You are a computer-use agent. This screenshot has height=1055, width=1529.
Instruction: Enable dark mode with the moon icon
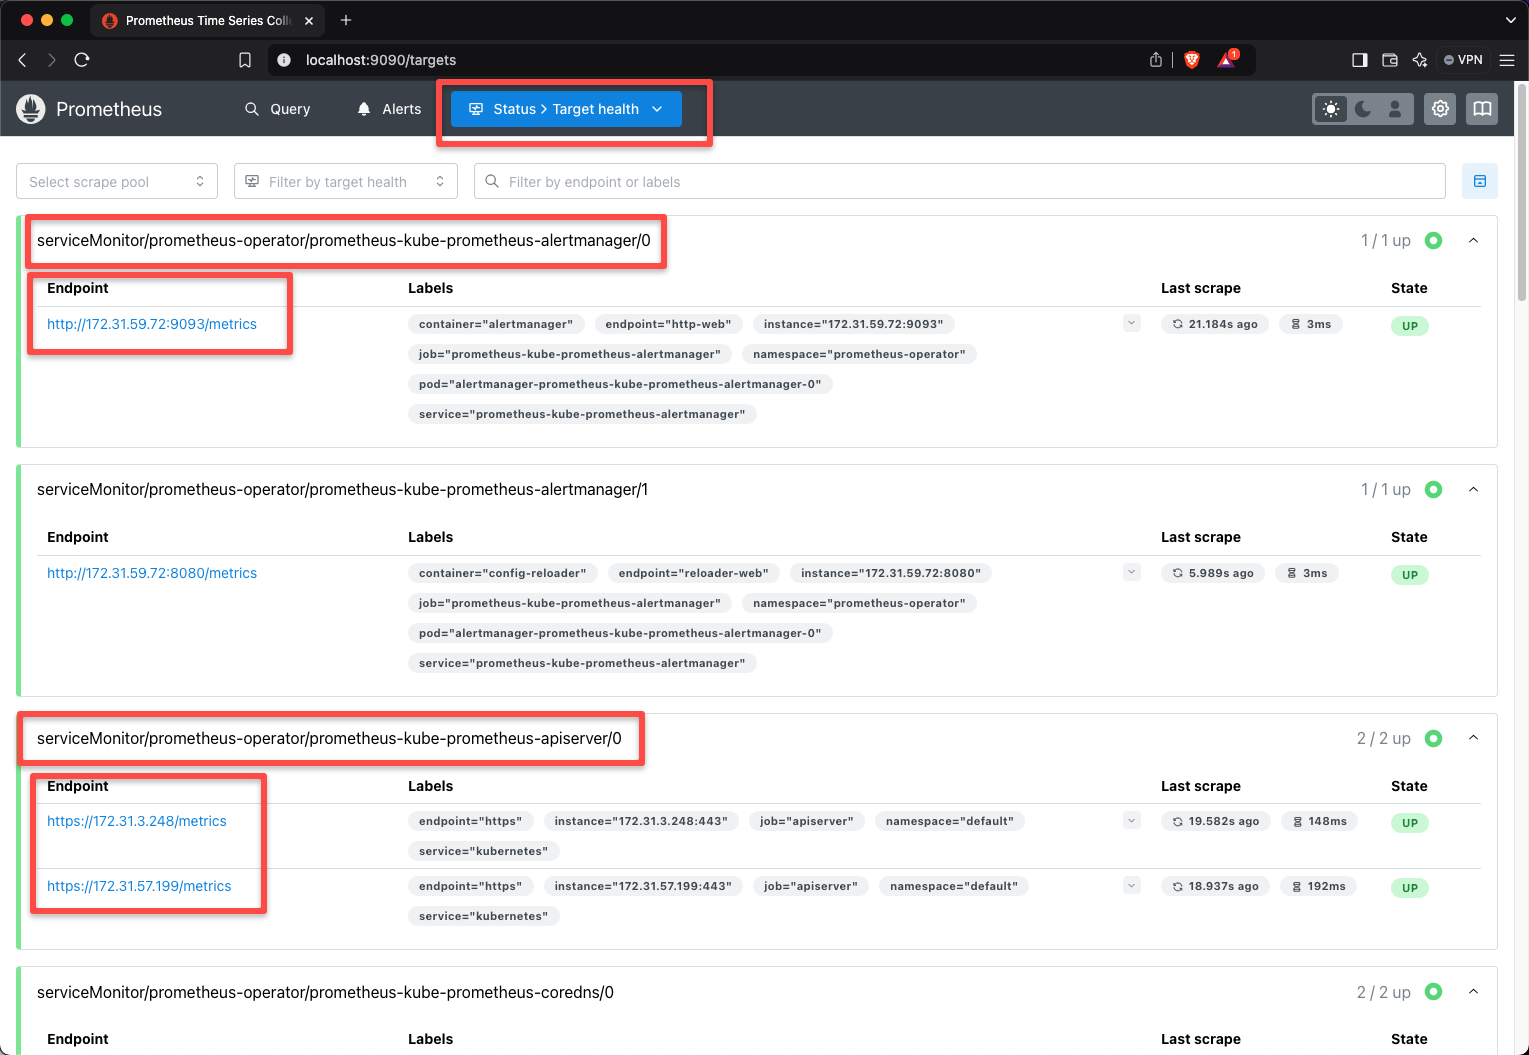pyautogui.click(x=1363, y=109)
